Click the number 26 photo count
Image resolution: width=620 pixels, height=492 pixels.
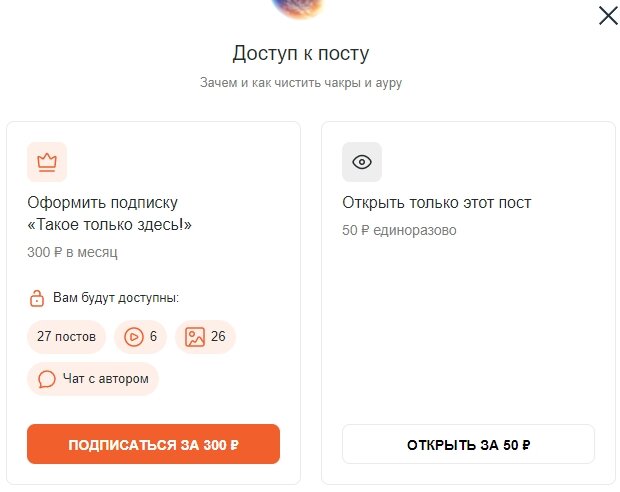(x=218, y=337)
